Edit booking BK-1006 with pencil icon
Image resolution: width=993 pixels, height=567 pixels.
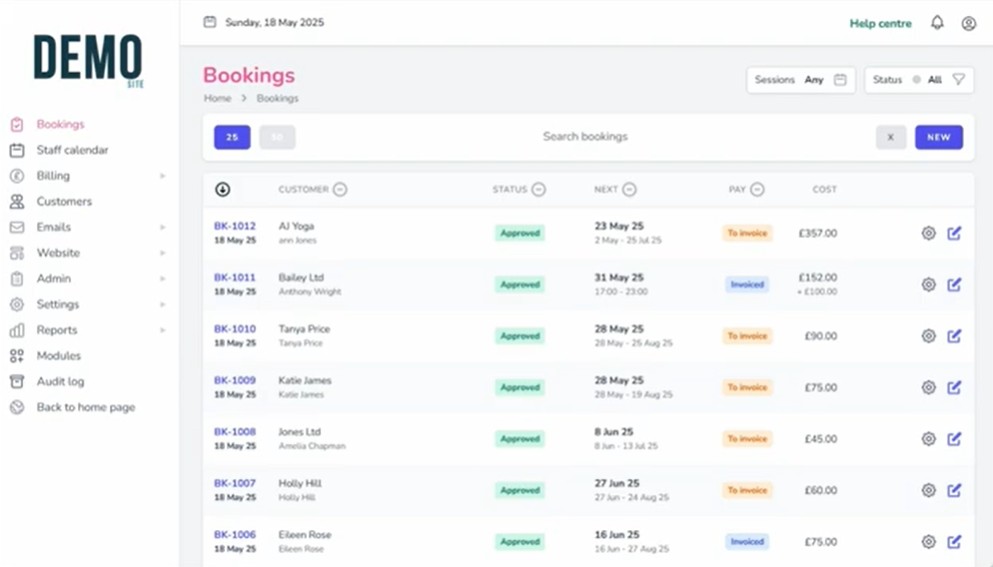point(954,542)
